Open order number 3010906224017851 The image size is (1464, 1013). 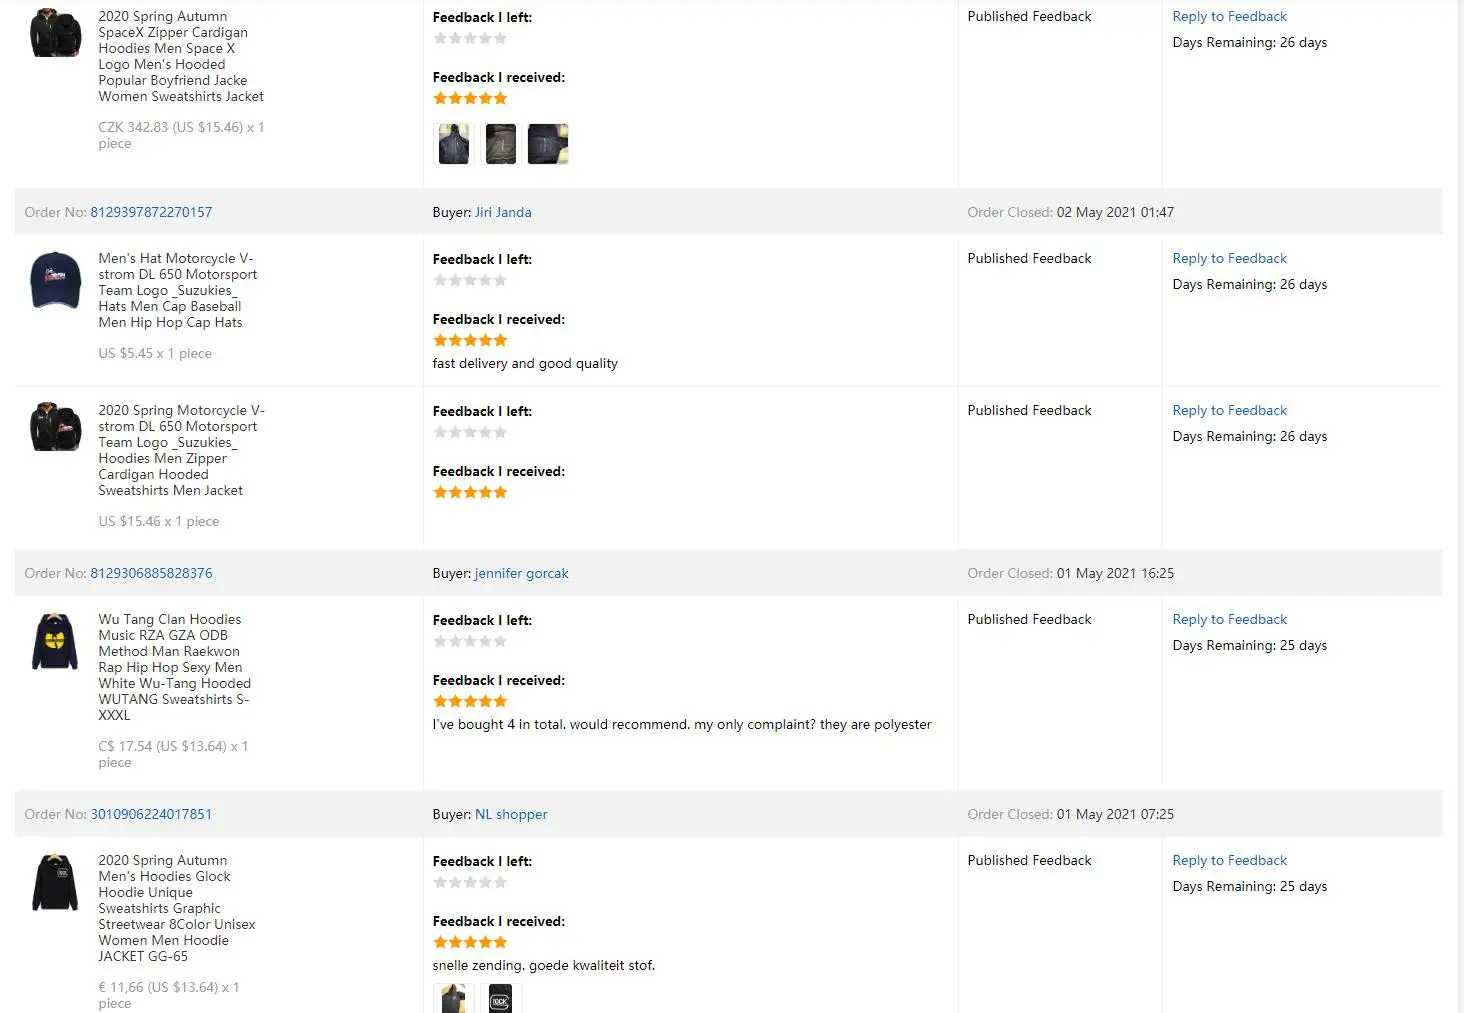tap(151, 814)
